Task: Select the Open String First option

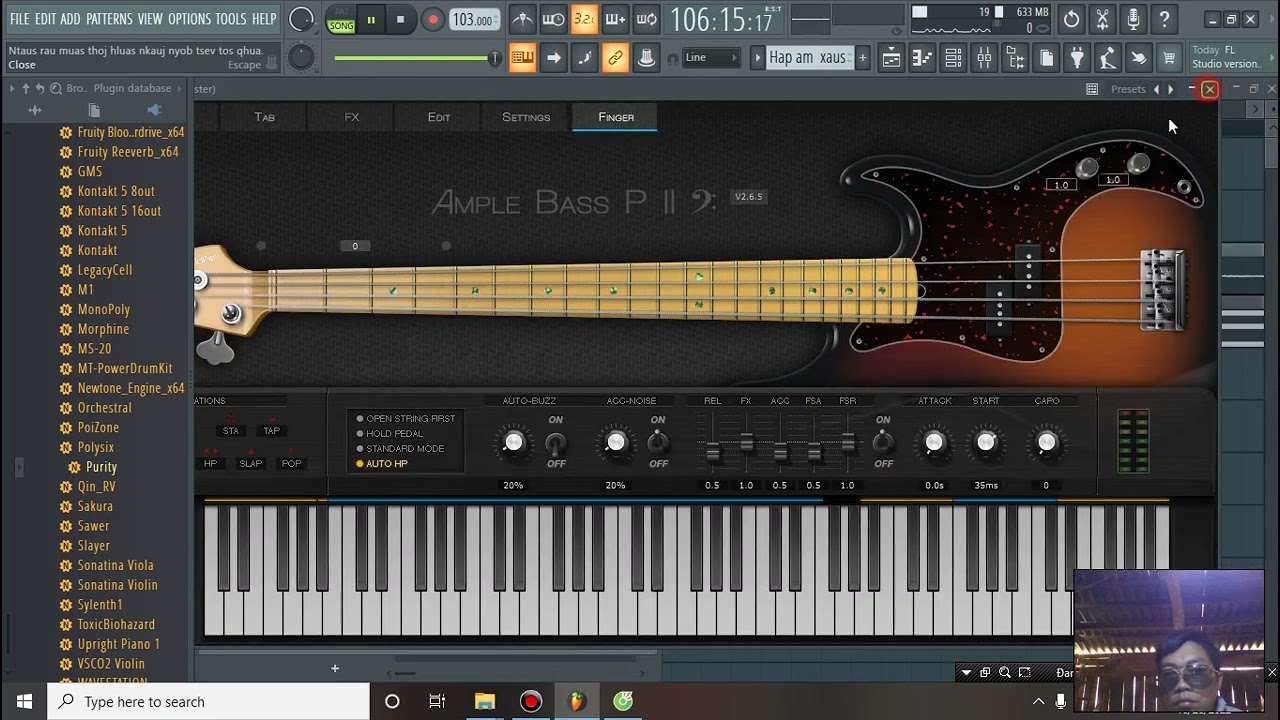Action: pyautogui.click(x=405, y=419)
